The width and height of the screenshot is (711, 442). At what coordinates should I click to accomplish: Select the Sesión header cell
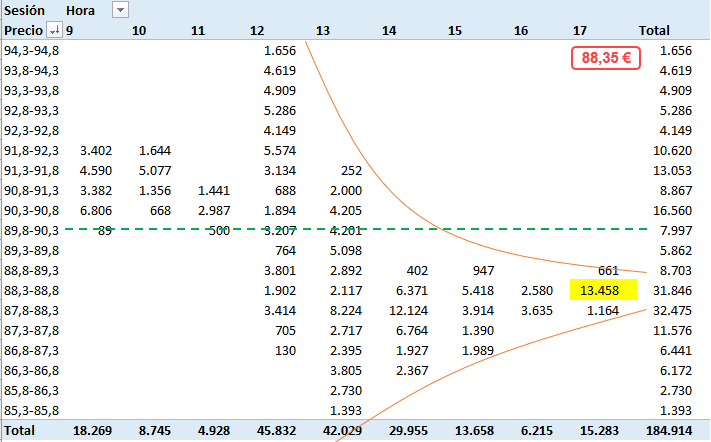(x=25, y=10)
